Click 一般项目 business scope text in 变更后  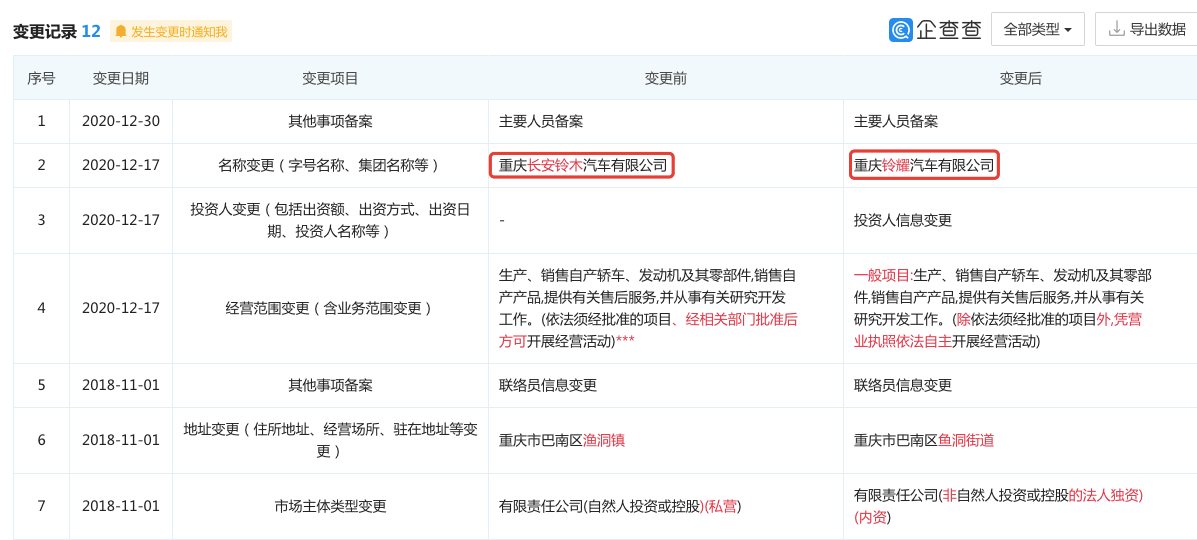tap(1002, 309)
